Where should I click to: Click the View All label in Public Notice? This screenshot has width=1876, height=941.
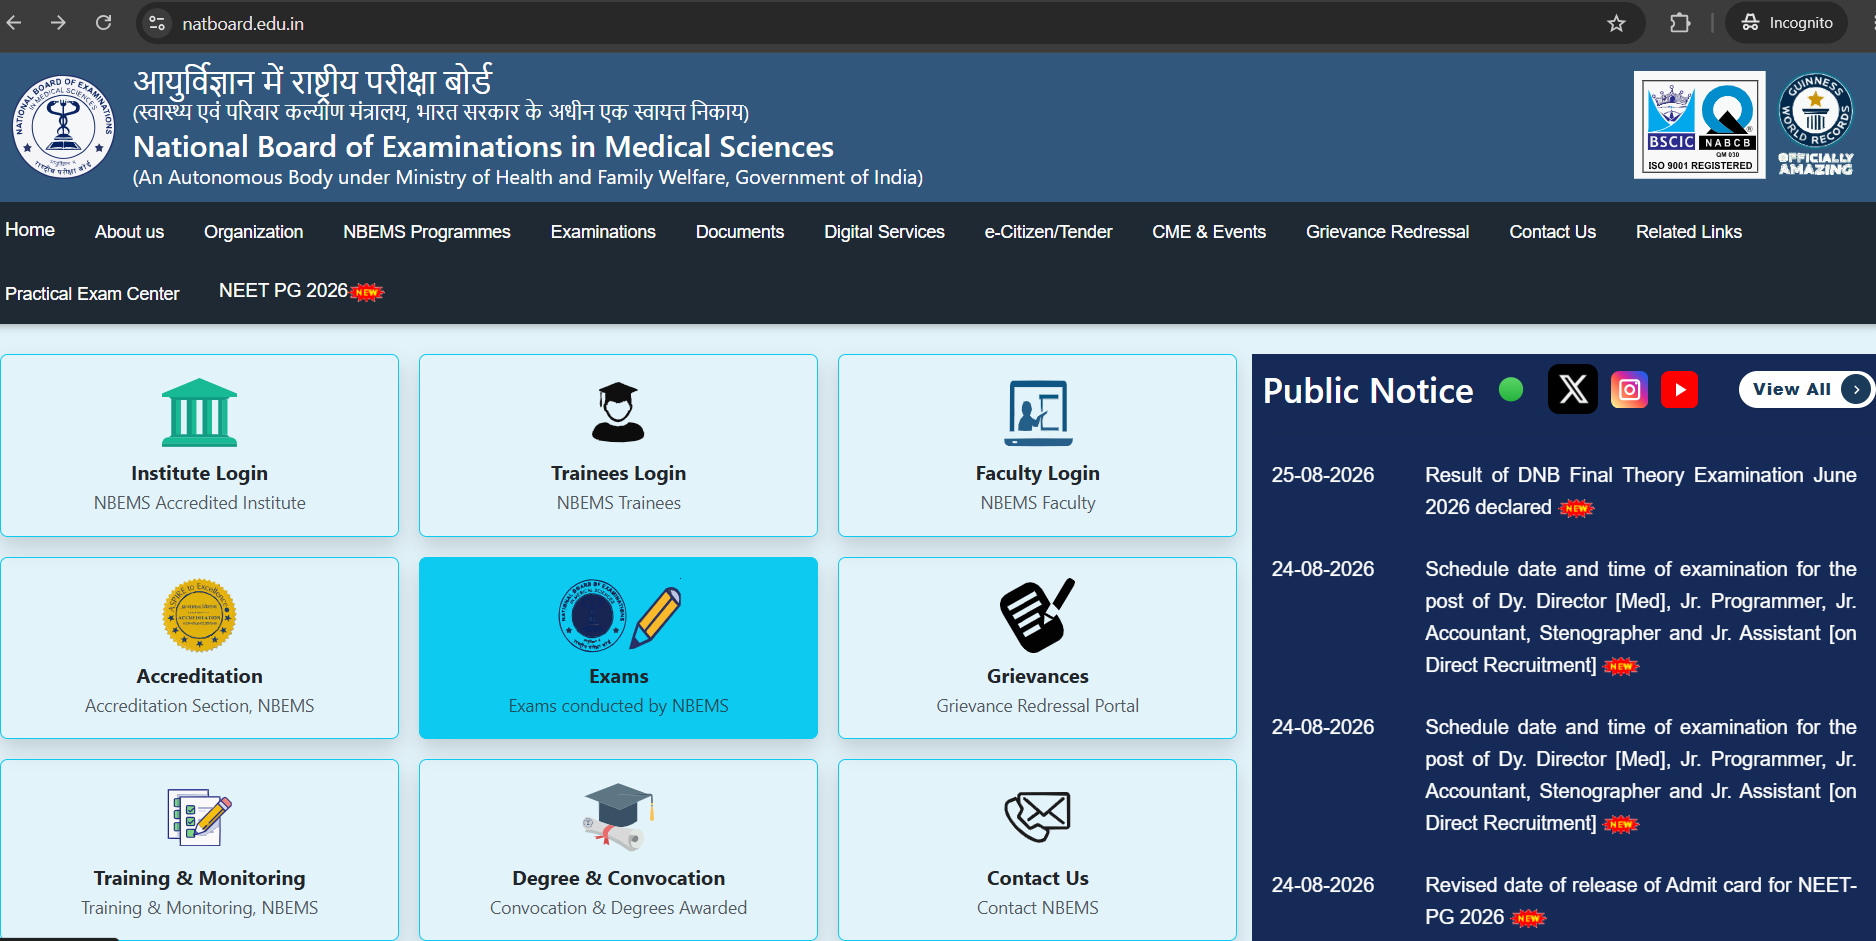click(x=1792, y=389)
